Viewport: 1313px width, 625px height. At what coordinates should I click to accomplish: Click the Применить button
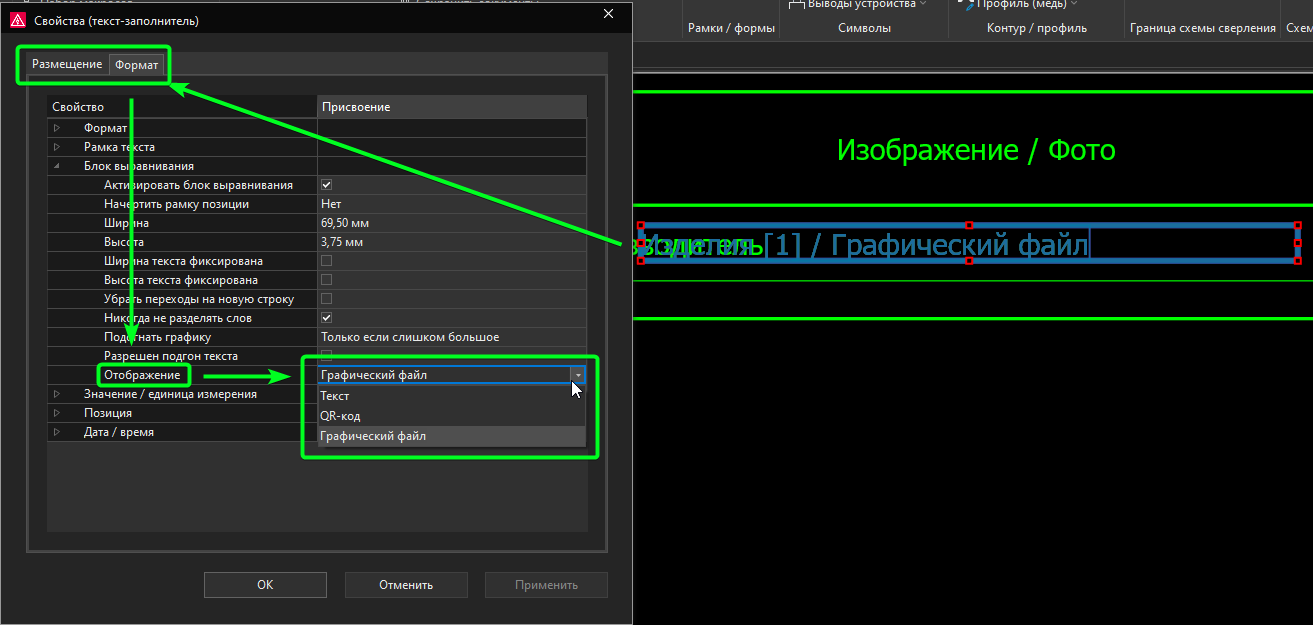(547, 585)
